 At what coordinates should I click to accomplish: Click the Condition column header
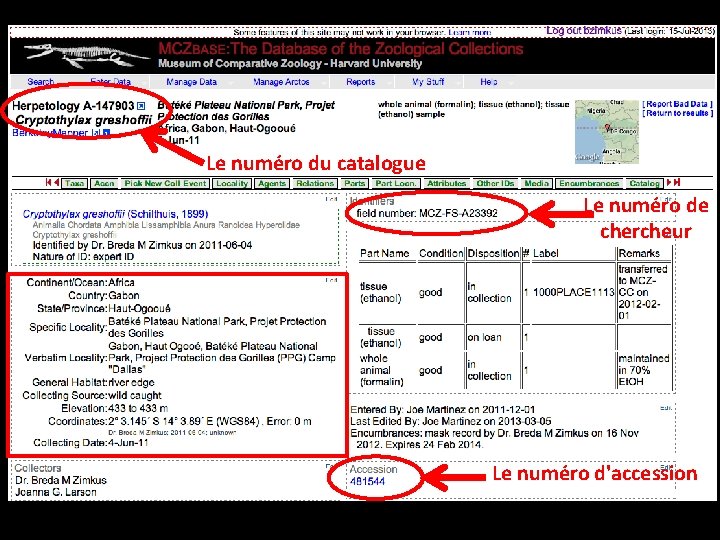click(441, 253)
